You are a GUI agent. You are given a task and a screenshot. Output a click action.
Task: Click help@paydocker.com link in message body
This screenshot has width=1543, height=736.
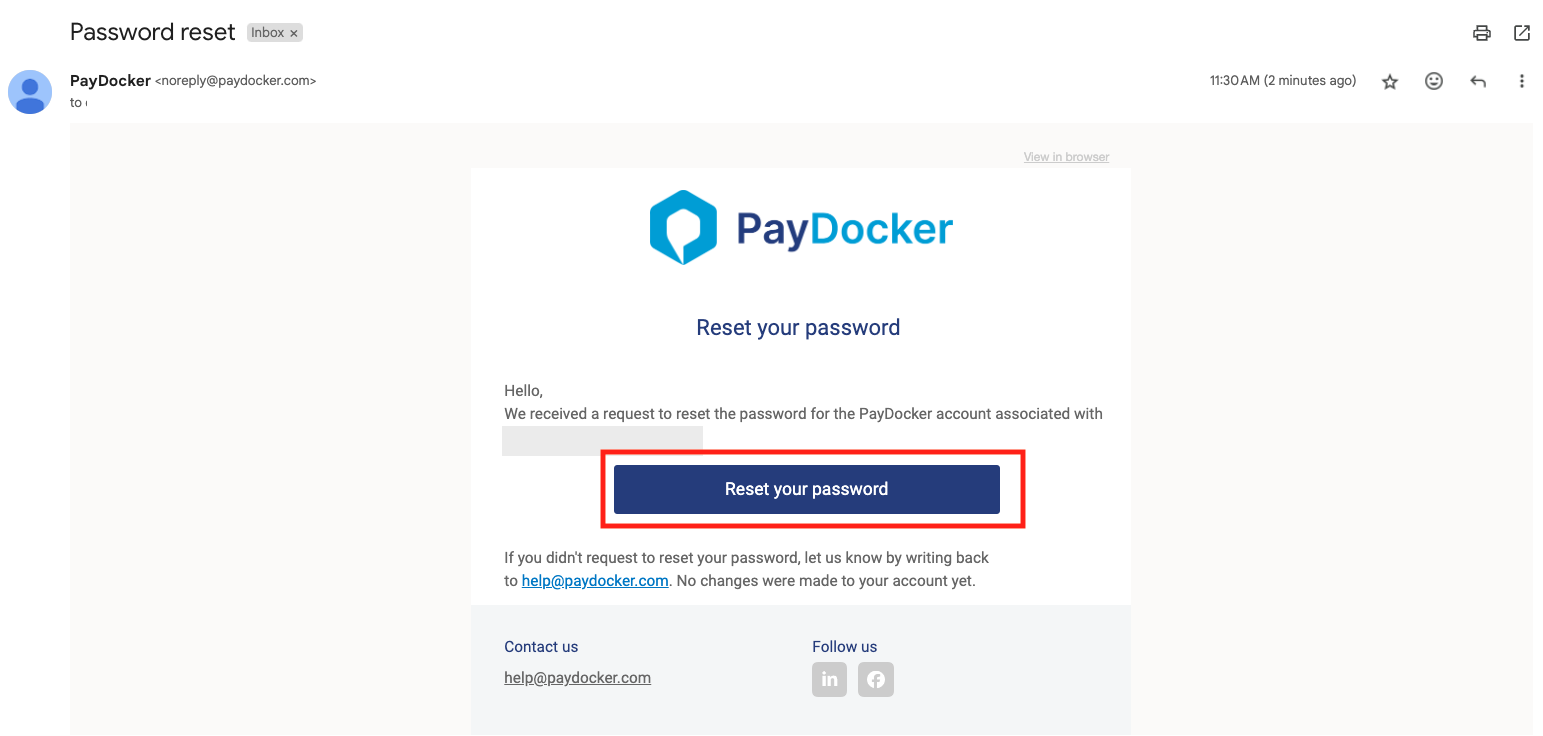595,581
